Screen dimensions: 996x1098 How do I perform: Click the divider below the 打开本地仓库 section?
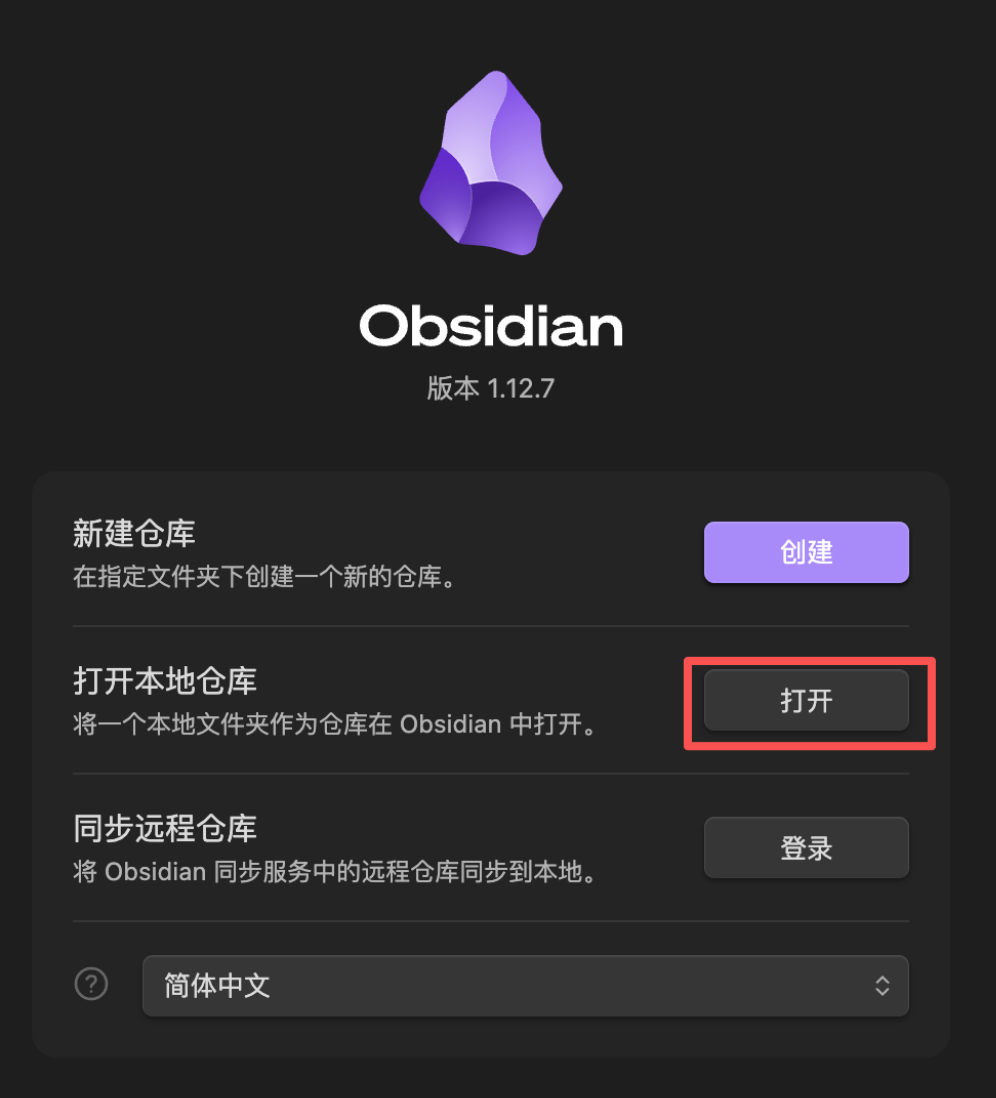coord(491,773)
